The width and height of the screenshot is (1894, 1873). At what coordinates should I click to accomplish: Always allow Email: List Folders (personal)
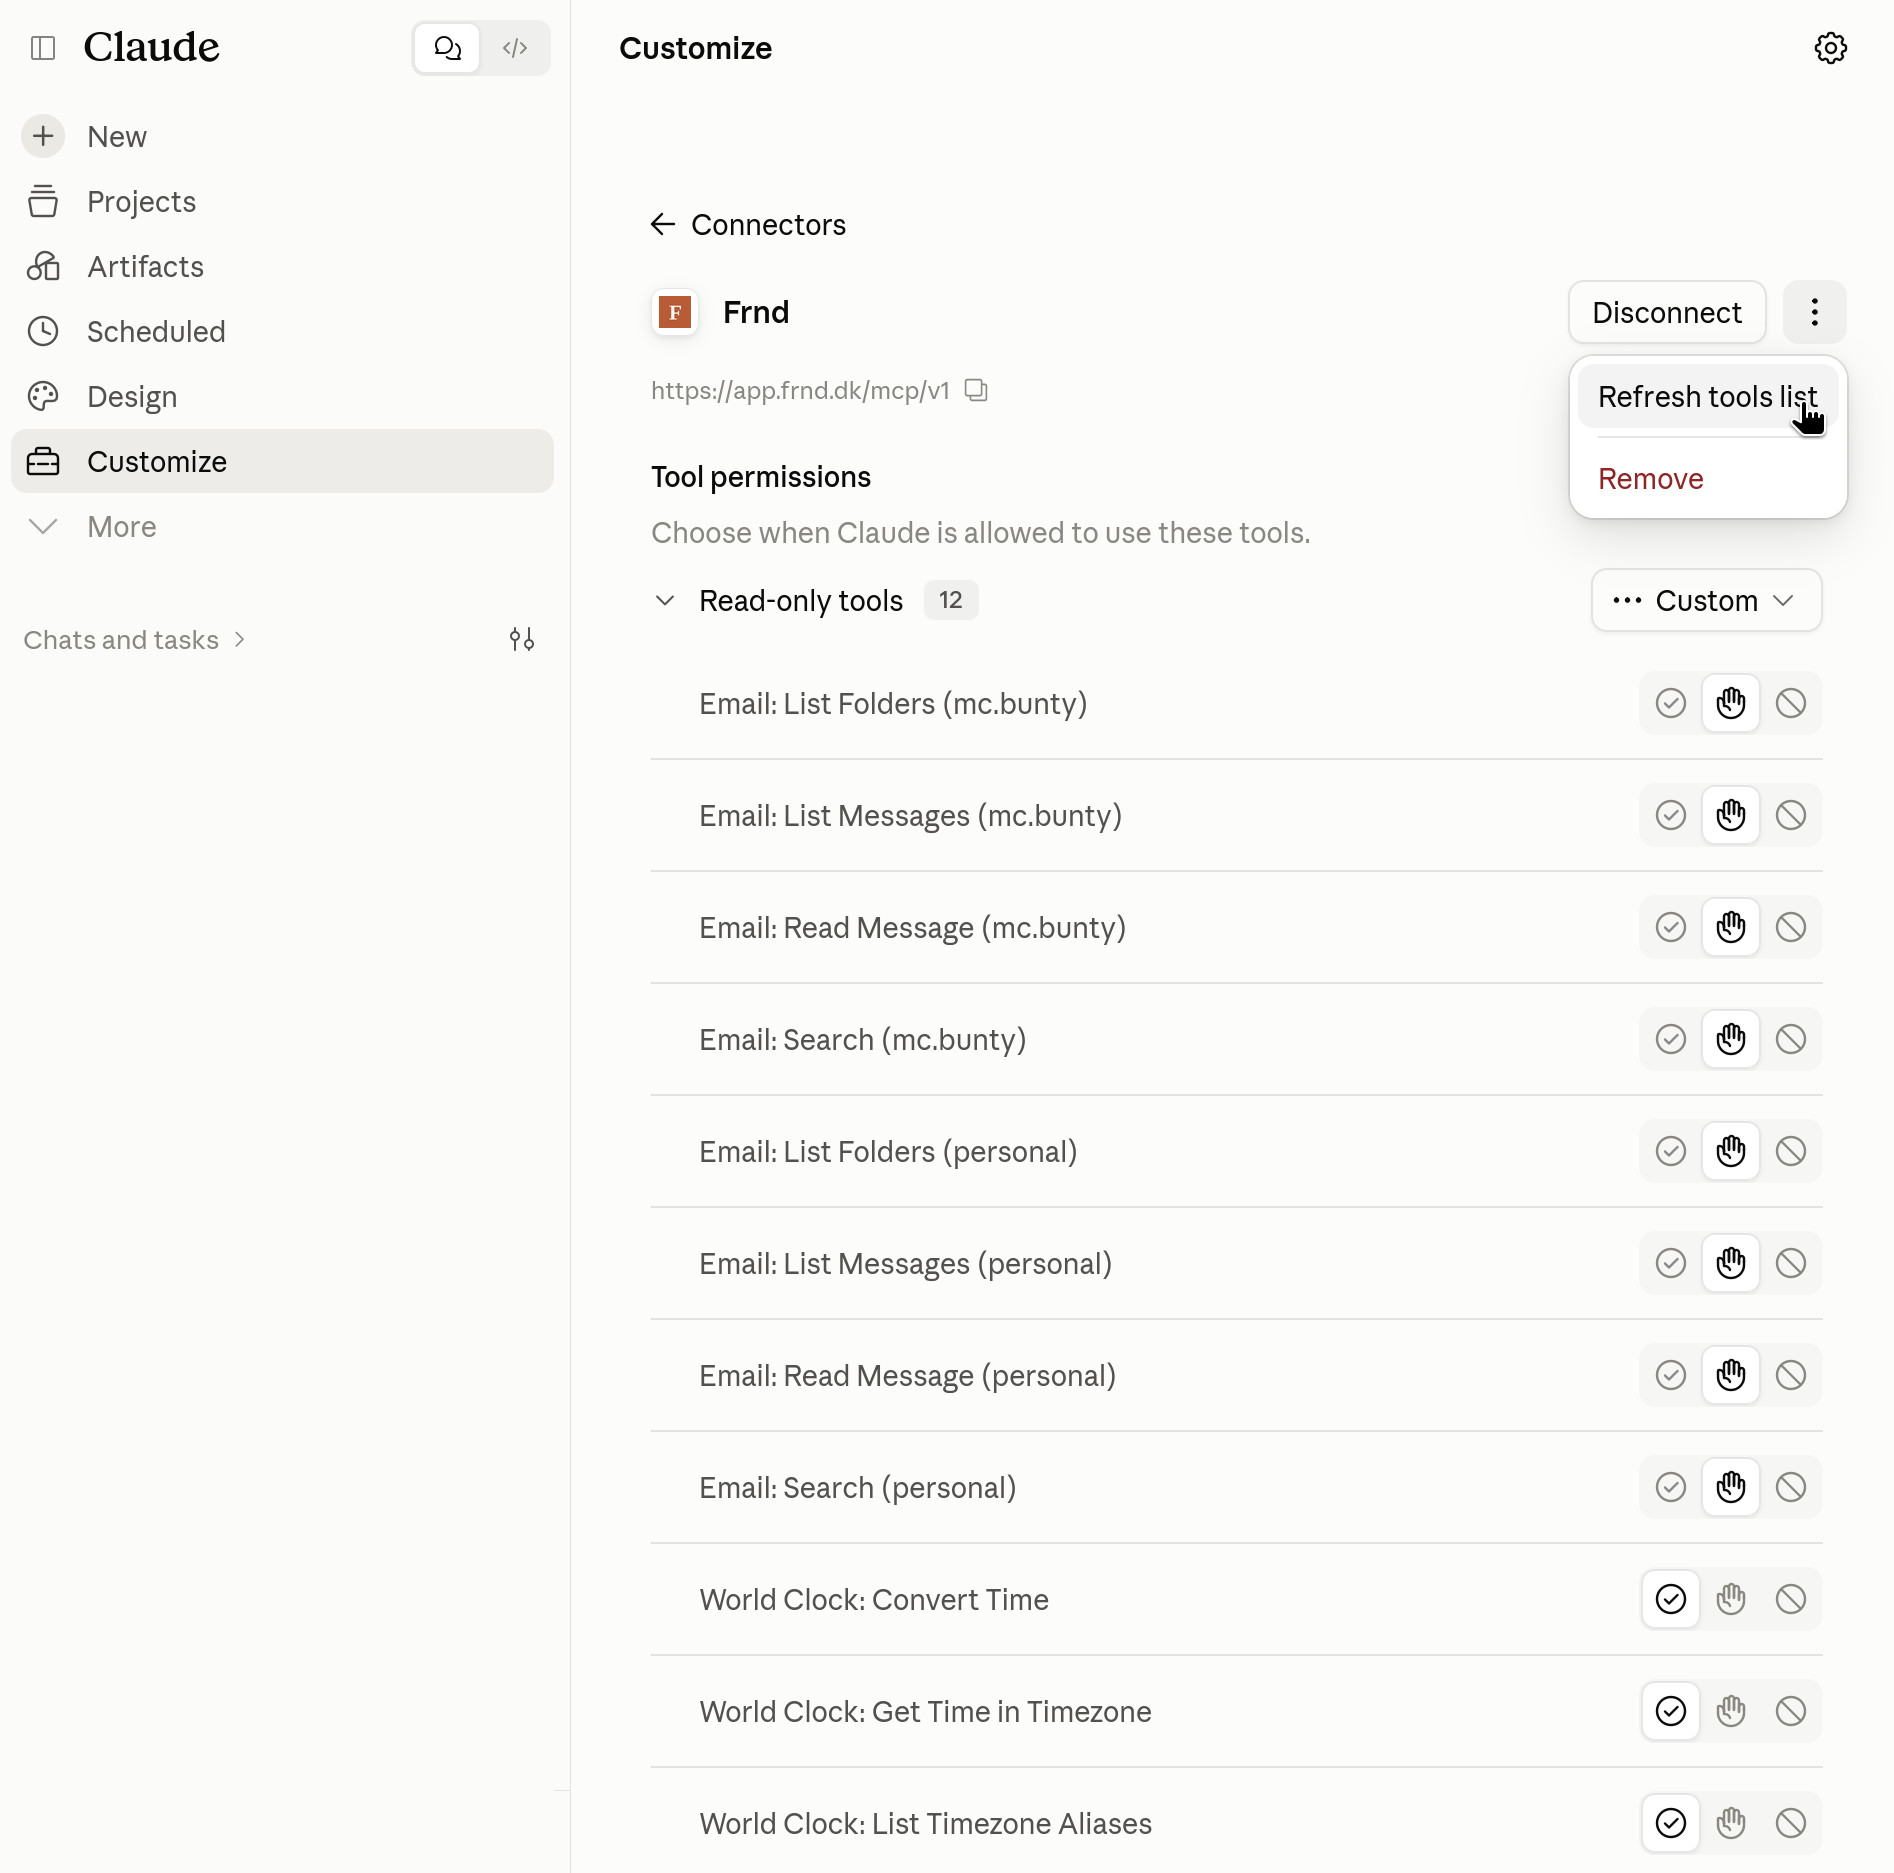[1670, 1151]
